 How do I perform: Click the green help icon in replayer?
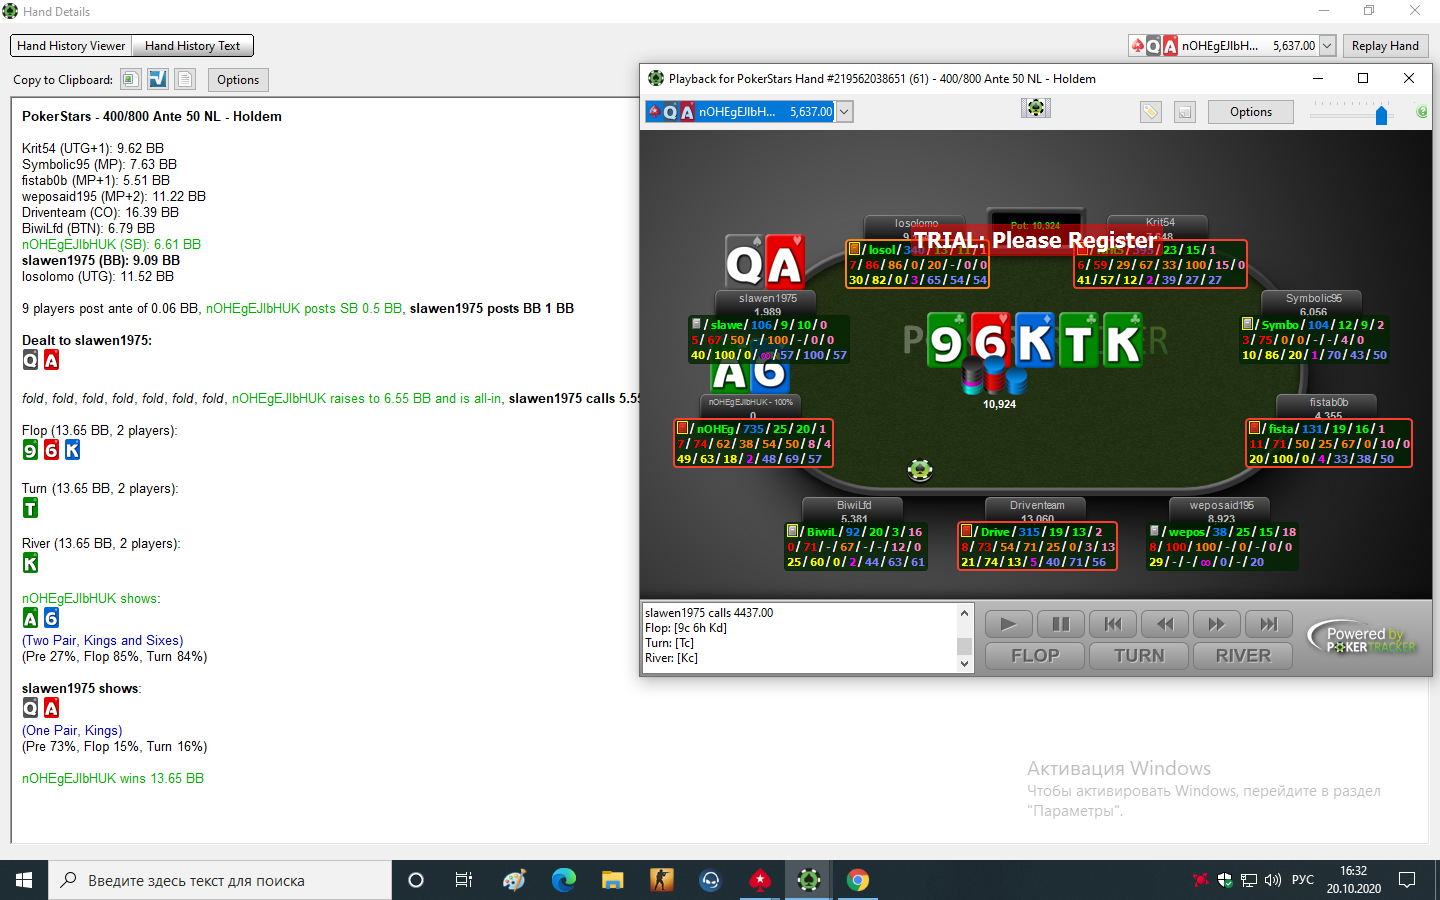coord(1422,112)
